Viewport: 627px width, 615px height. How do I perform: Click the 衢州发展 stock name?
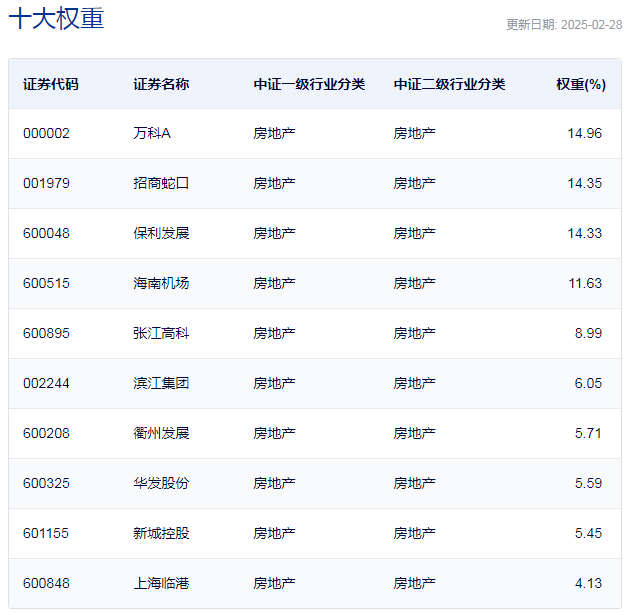point(161,433)
